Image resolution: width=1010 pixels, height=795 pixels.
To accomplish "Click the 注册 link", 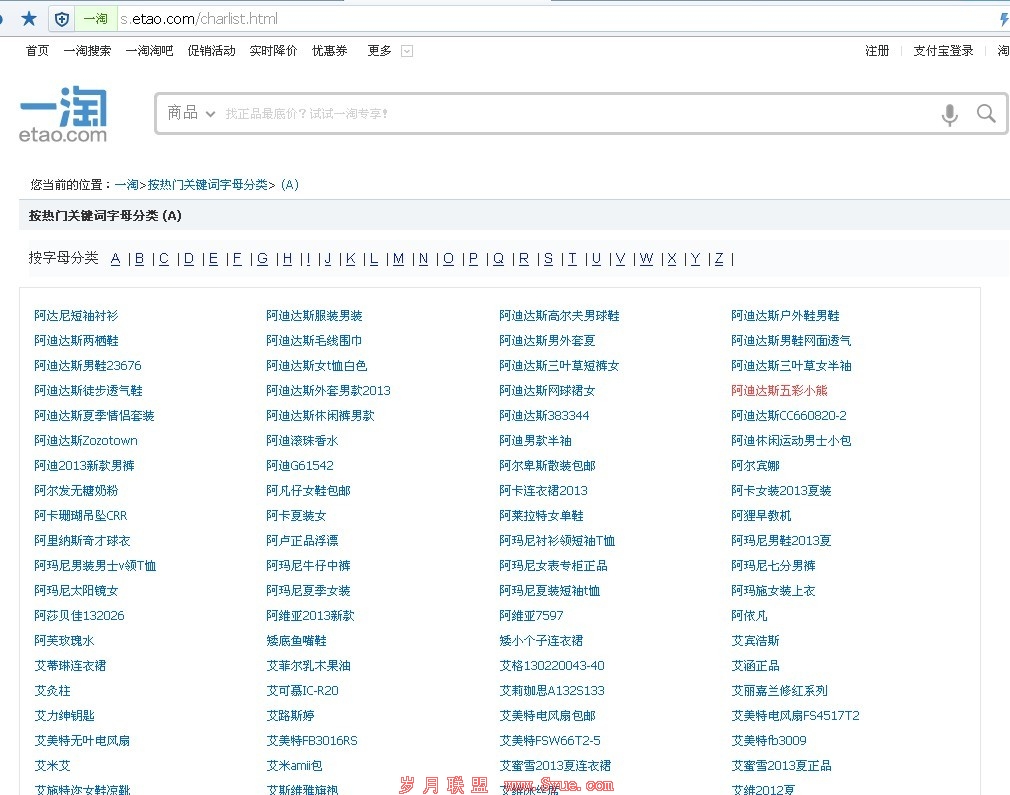I will (x=877, y=51).
